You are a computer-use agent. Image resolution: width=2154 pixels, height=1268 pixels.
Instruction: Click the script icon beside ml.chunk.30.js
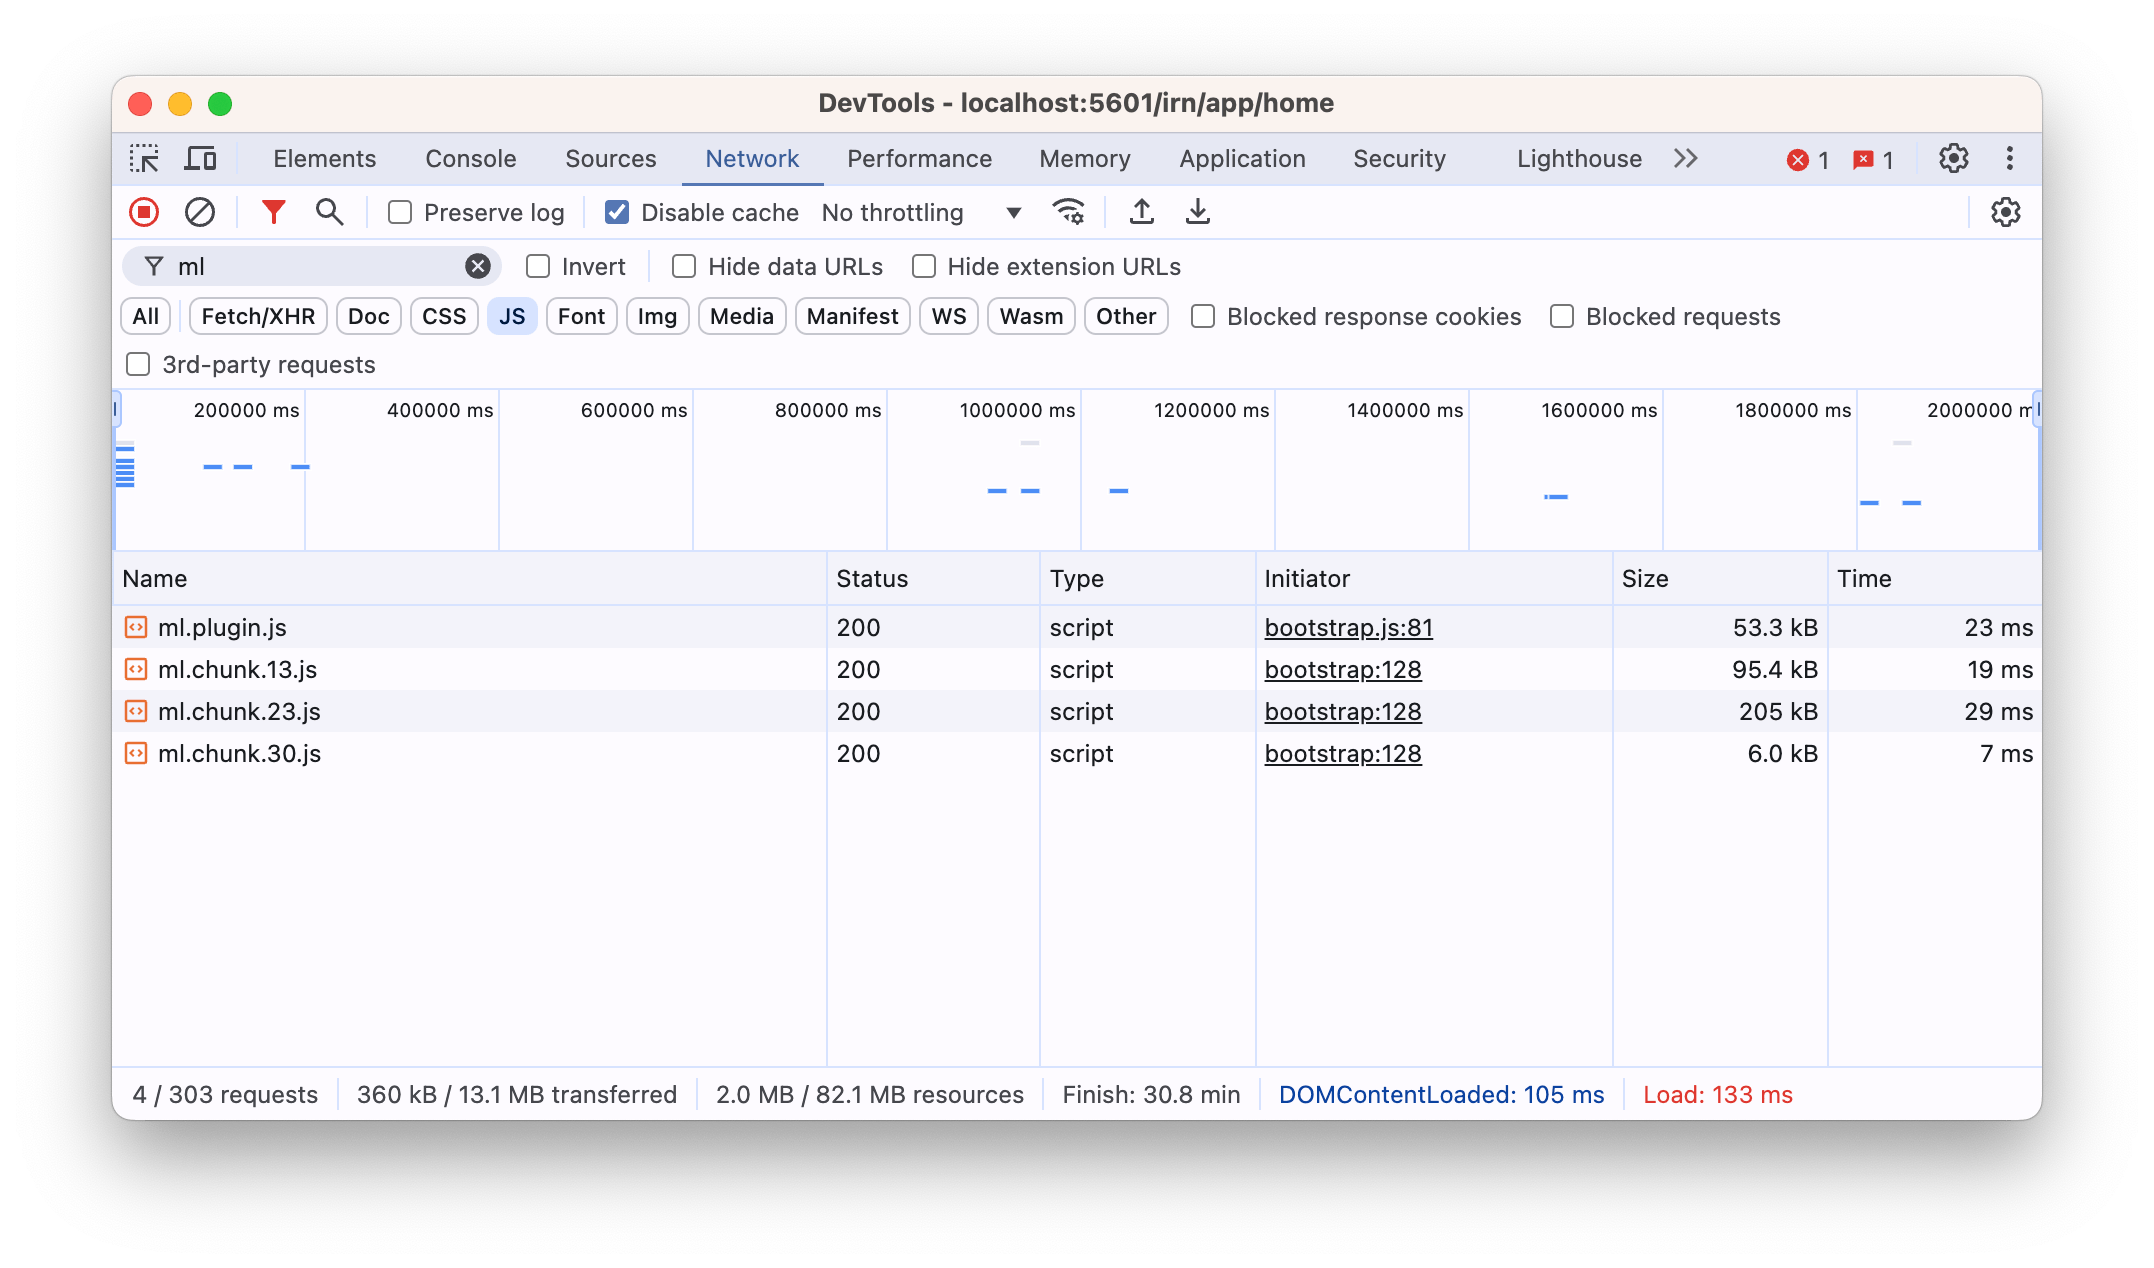(x=136, y=753)
